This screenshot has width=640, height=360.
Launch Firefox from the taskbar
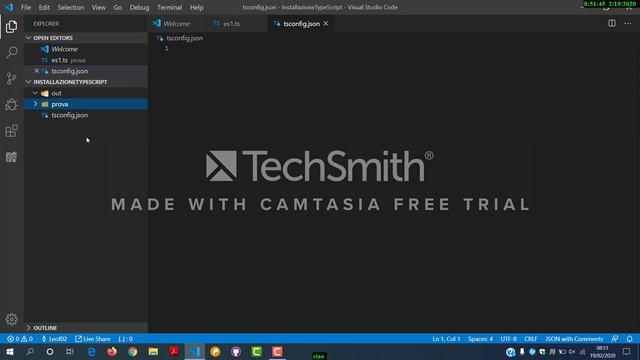pyautogui.click(x=112, y=351)
